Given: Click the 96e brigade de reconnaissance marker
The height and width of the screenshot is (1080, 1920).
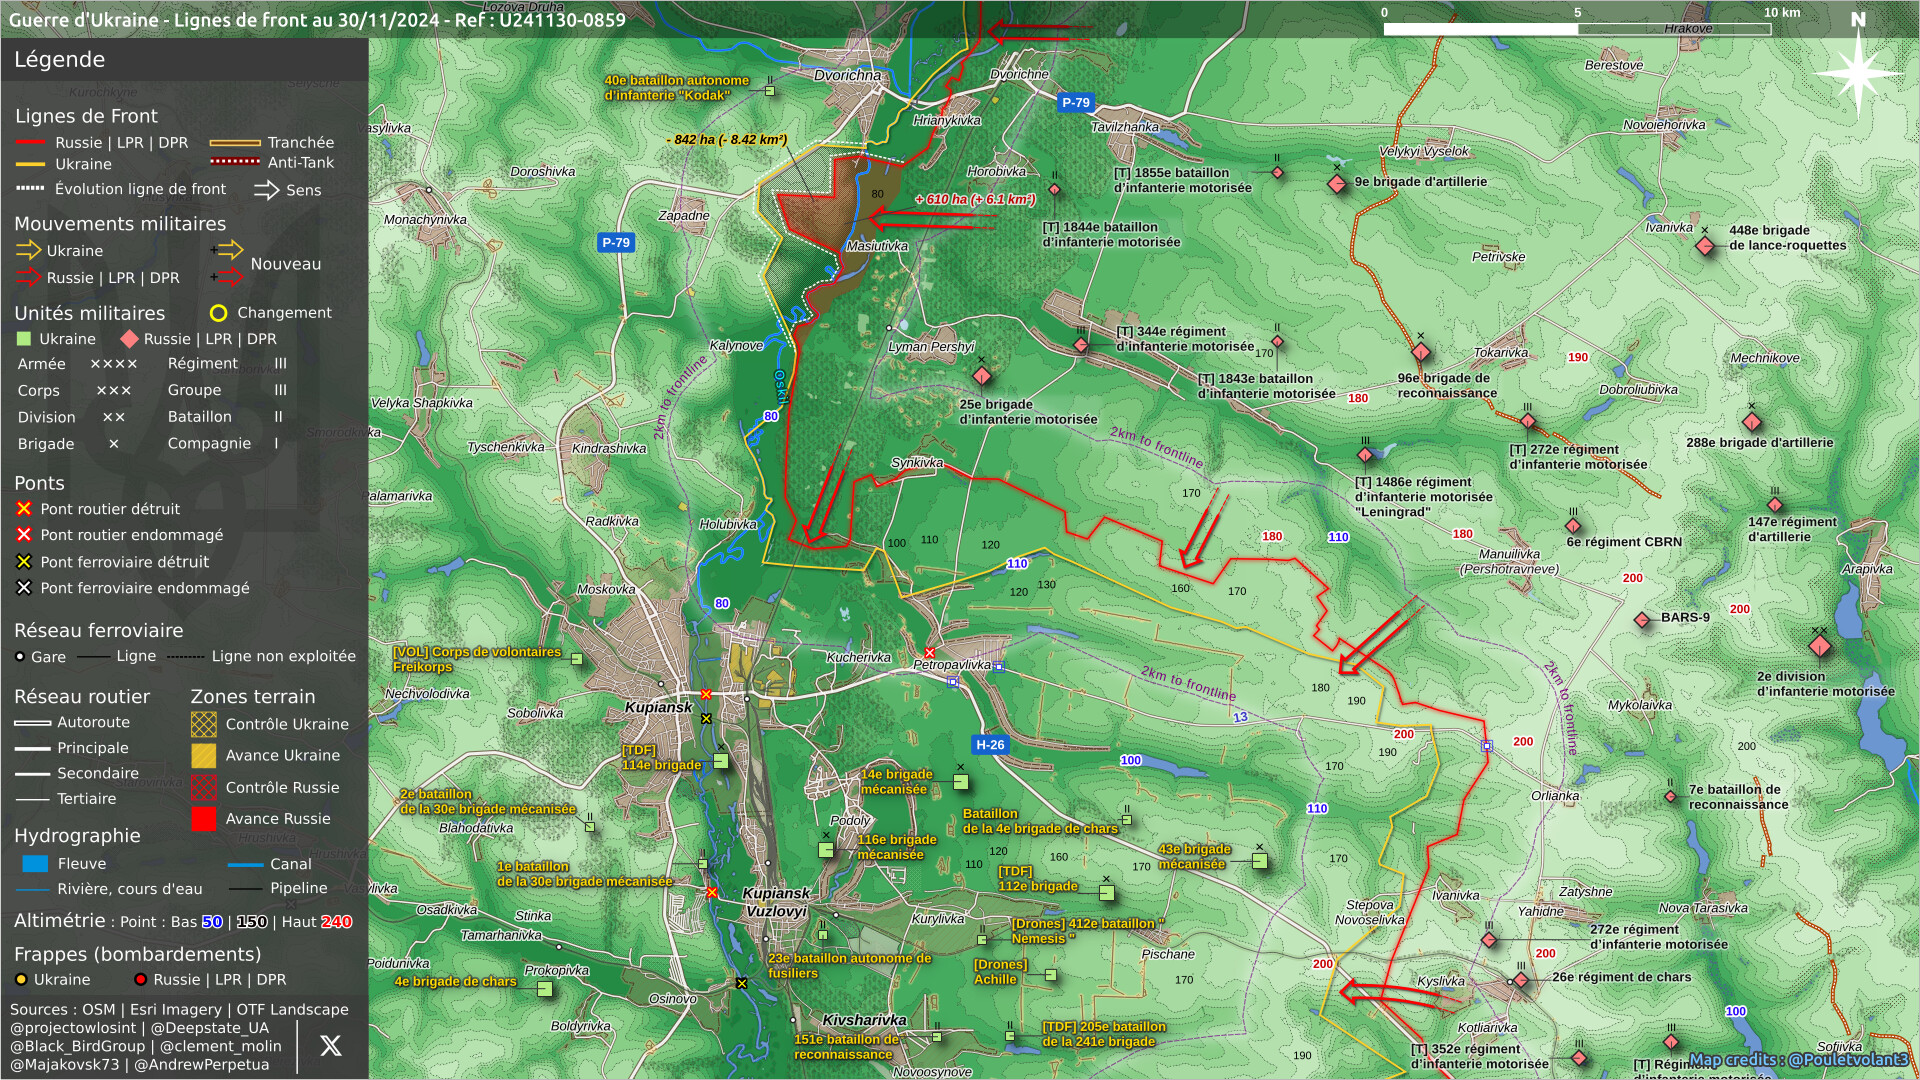Looking at the screenshot, I should click(x=1421, y=352).
